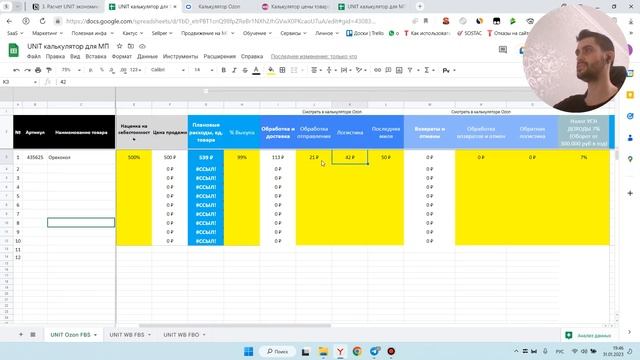Select cell containing 539 ₽
This screenshot has width=640, height=360.
click(x=206, y=157)
